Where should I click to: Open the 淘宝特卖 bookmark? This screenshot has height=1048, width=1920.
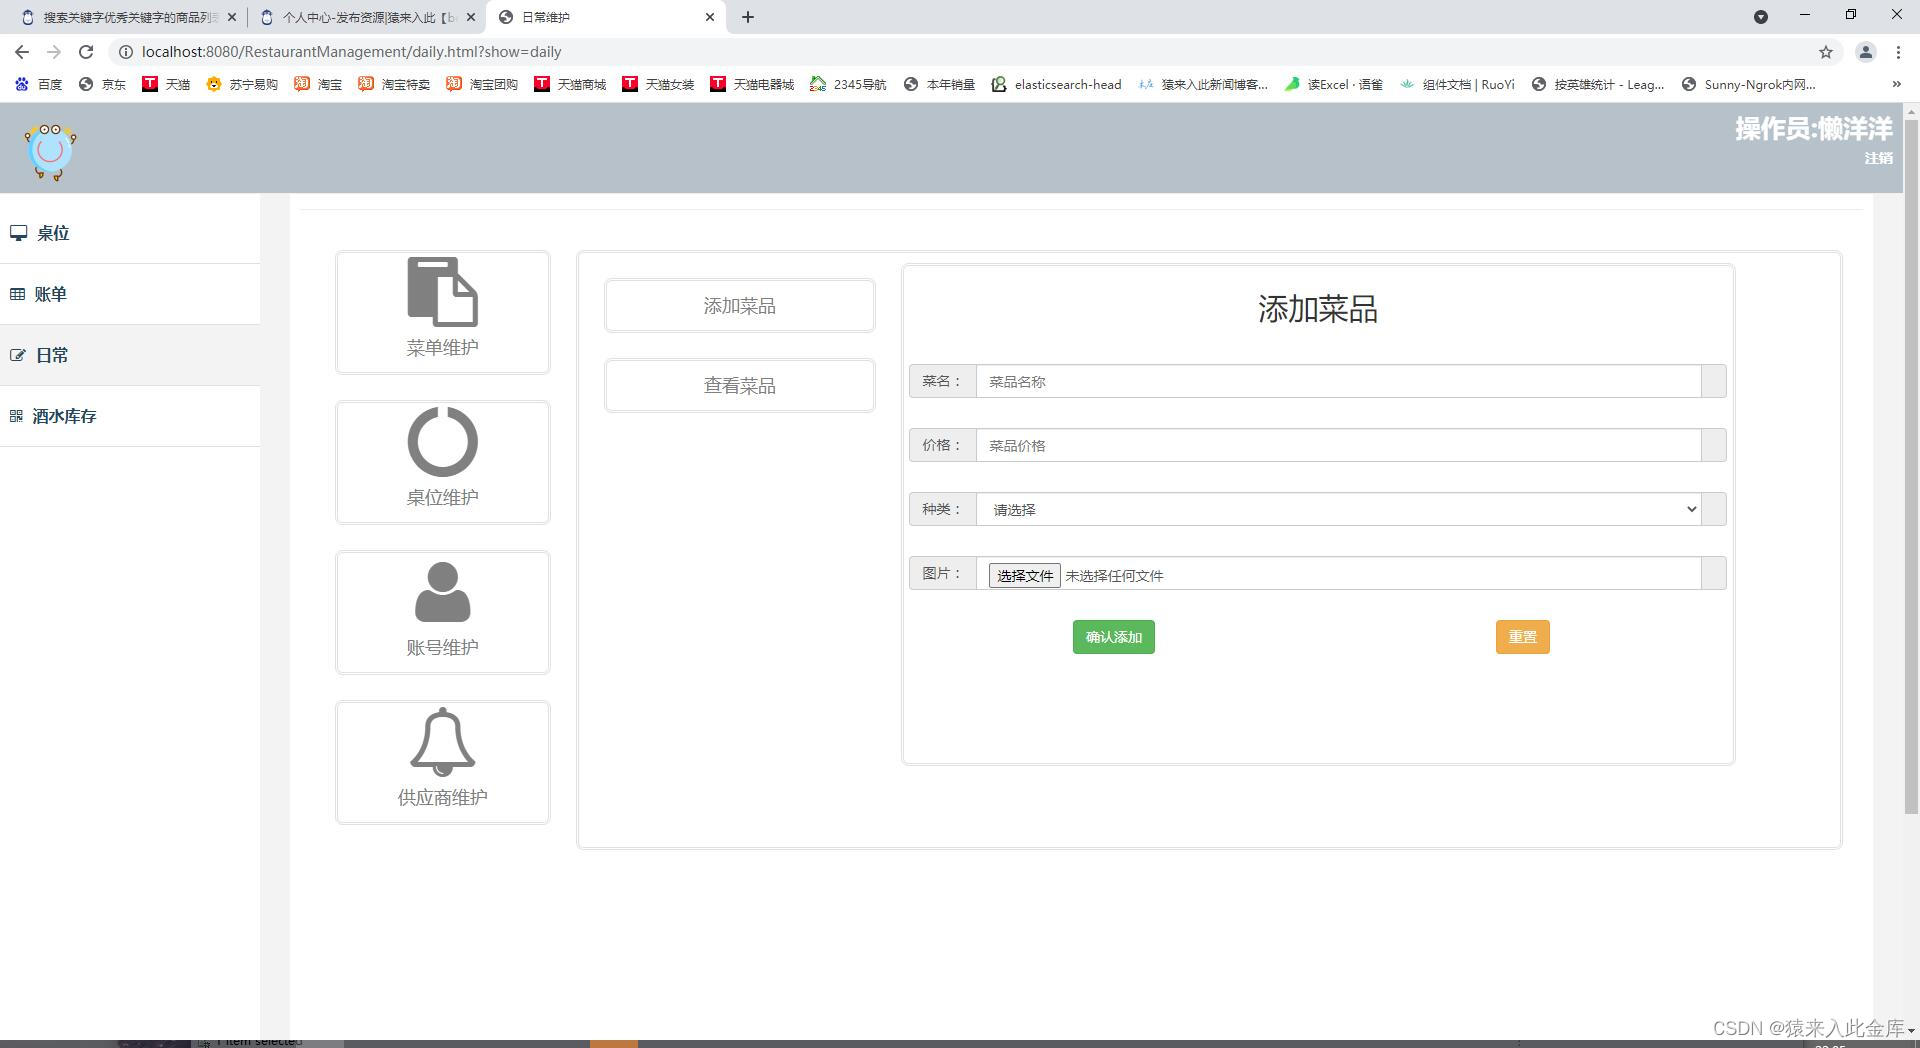pos(394,84)
